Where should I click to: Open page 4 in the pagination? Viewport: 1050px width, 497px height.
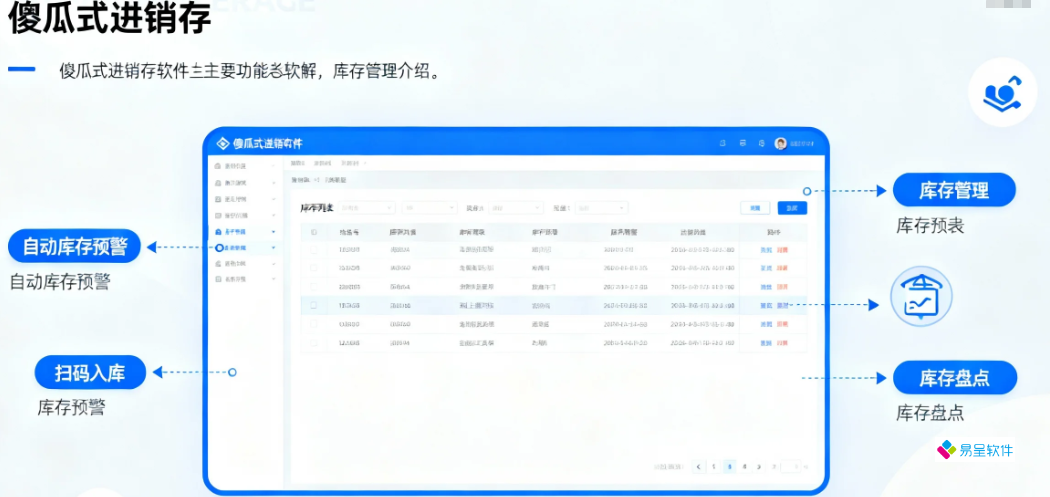click(x=744, y=466)
